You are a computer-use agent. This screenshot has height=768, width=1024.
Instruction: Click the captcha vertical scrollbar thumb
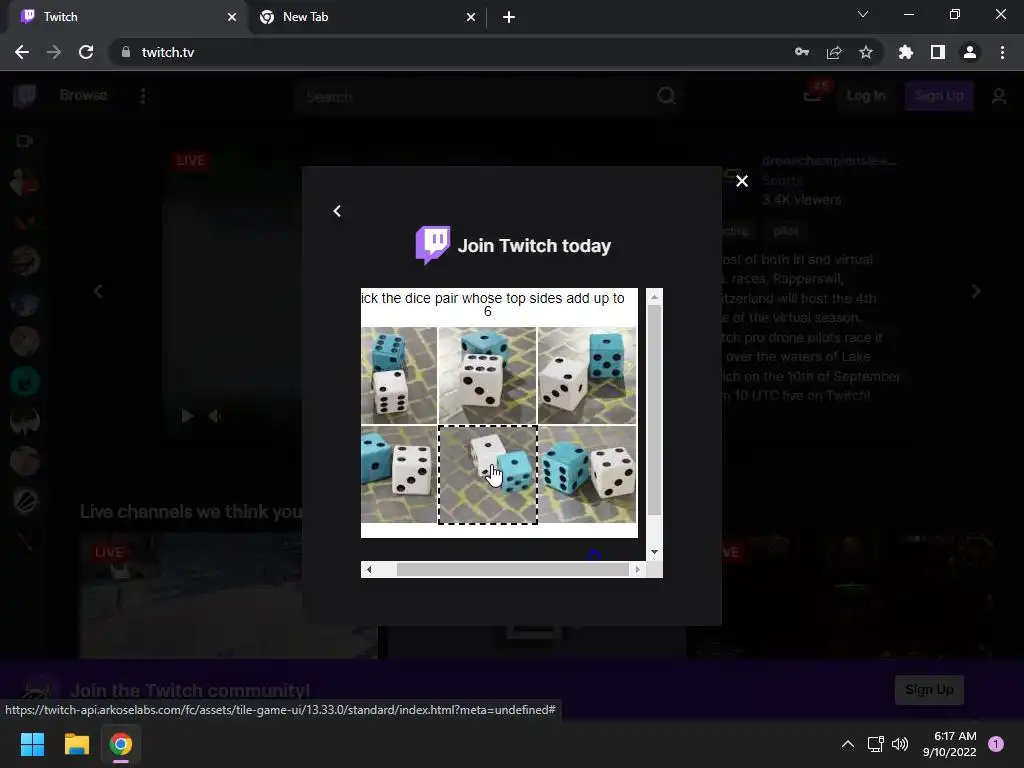[x=654, y=410]
